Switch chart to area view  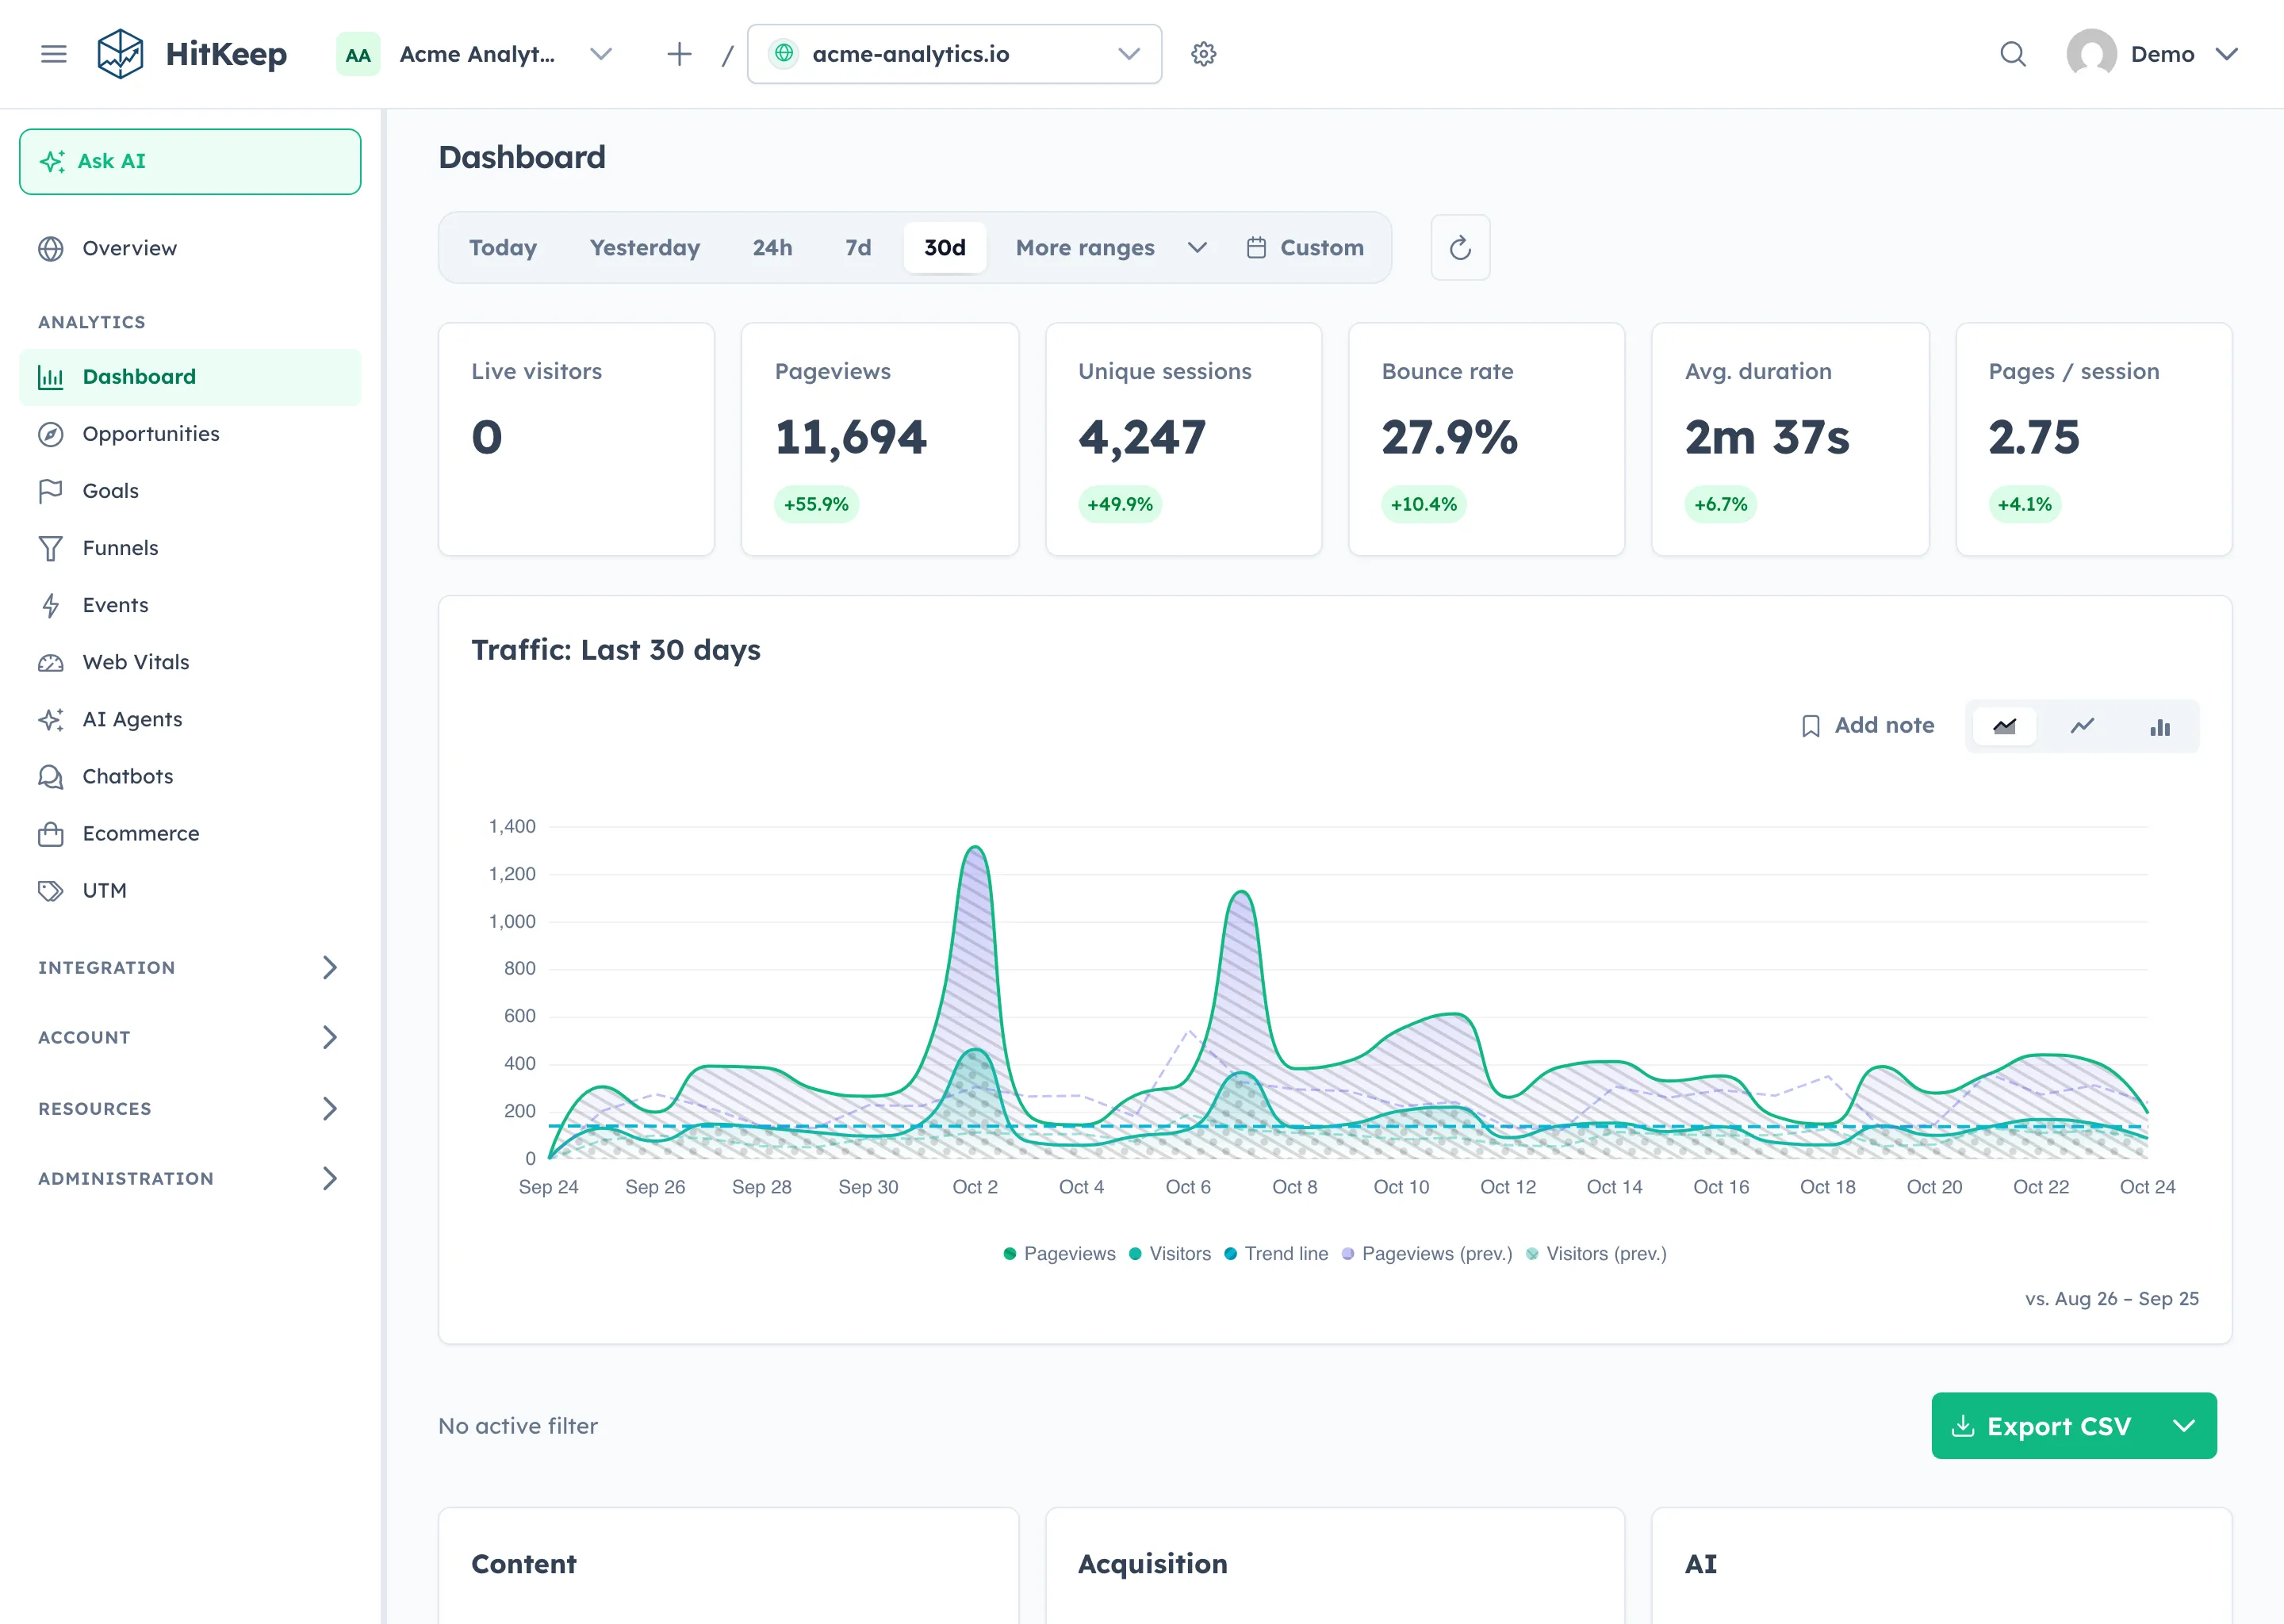point(2004,726)
